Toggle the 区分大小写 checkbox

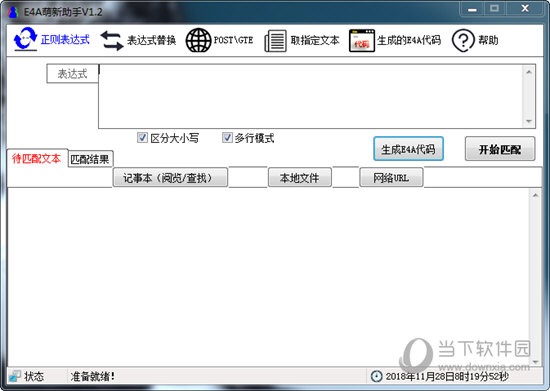tap(142, 137)
